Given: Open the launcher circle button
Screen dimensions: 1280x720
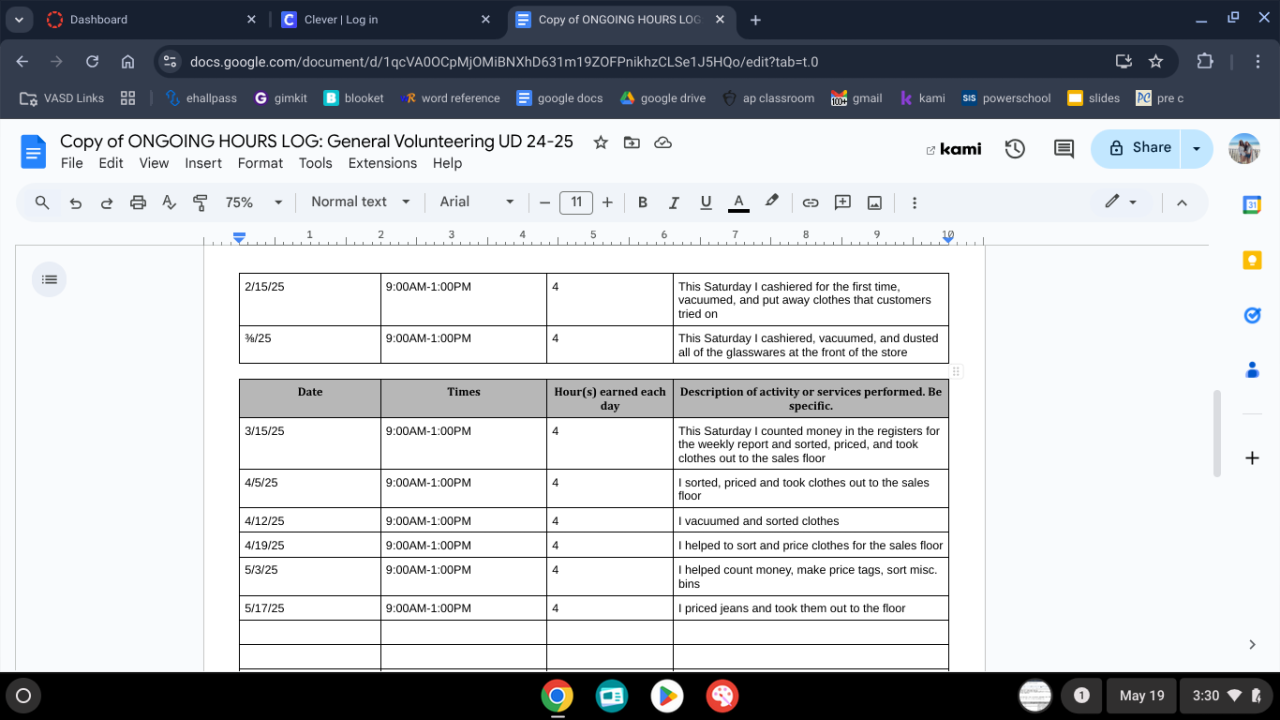Looking at the screenshot, I should [x=24, y=695].
